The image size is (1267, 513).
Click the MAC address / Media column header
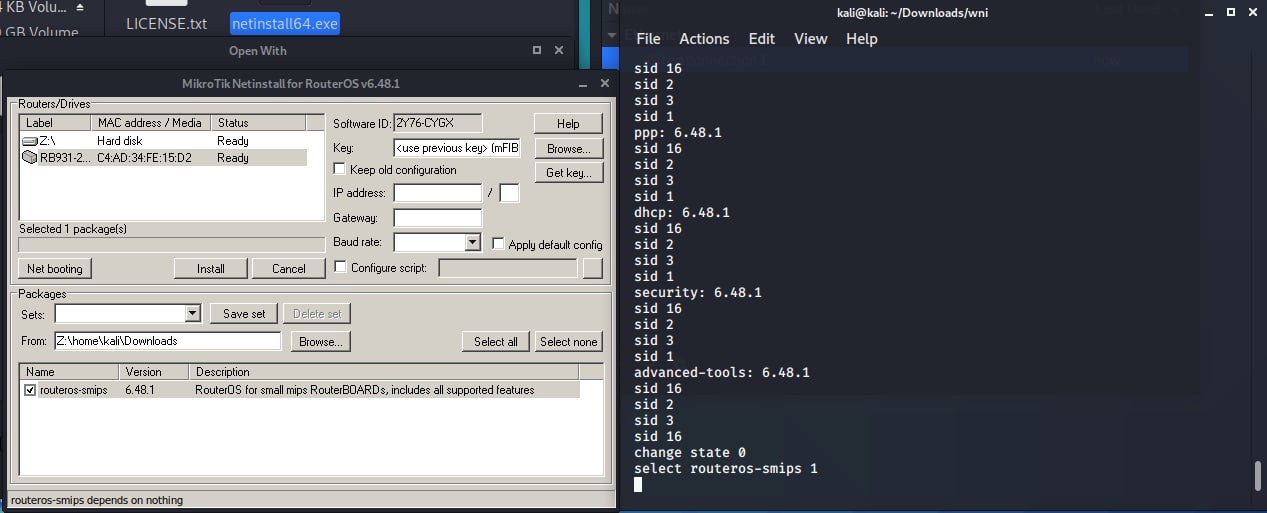[x=150, y=123]
